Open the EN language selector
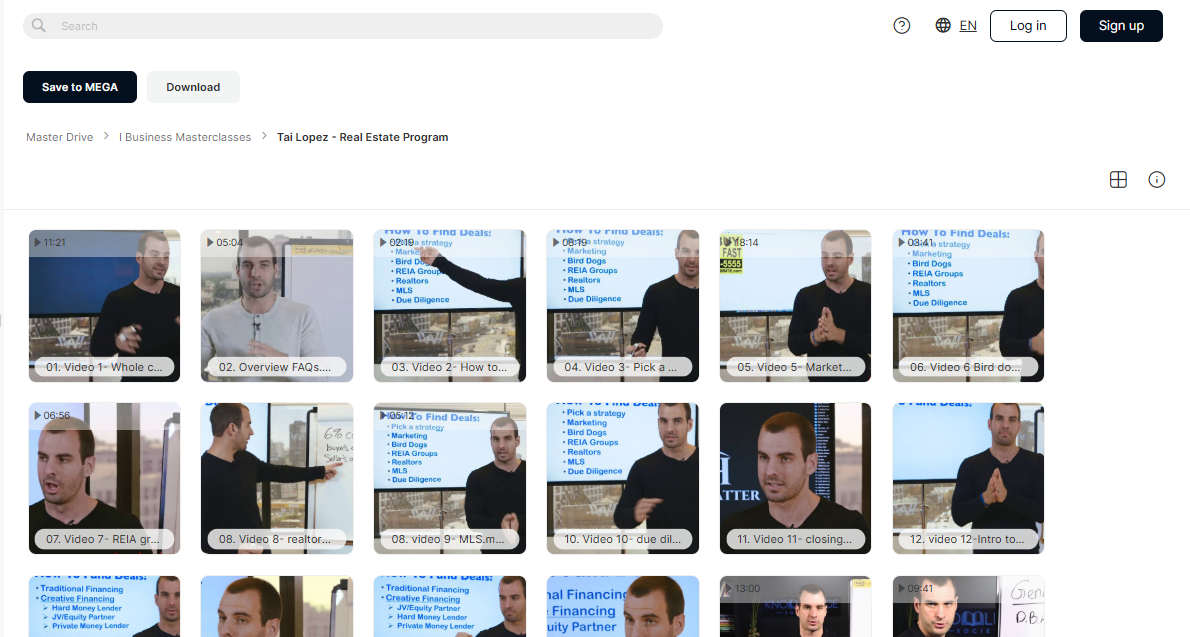1190x637 pixels. (x=955, y=26)
